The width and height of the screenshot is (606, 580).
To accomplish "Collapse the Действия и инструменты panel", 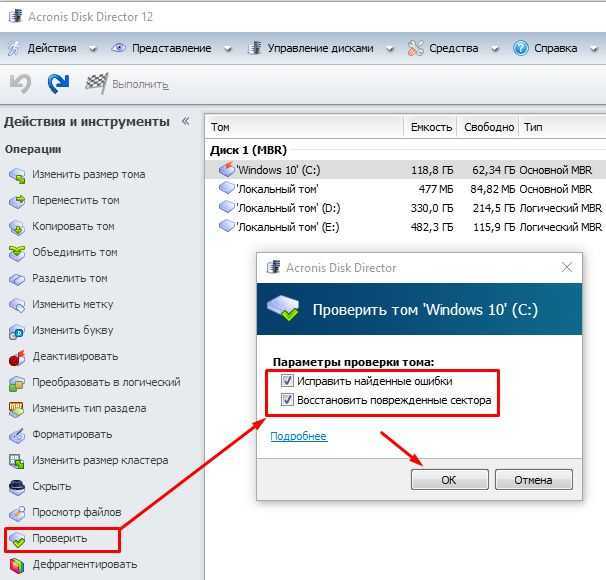I will 186,121.
